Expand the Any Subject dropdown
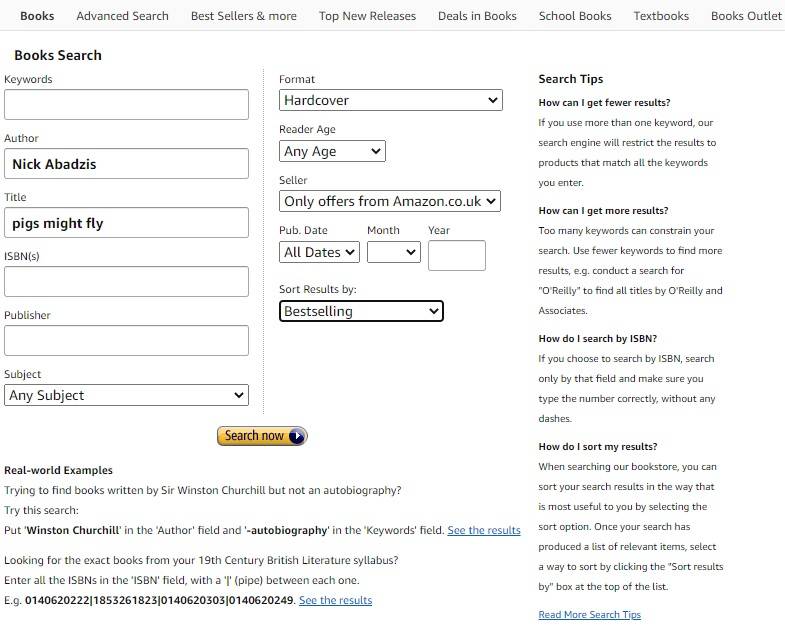This screenshot has width=785, height=637. click(126, 395)
